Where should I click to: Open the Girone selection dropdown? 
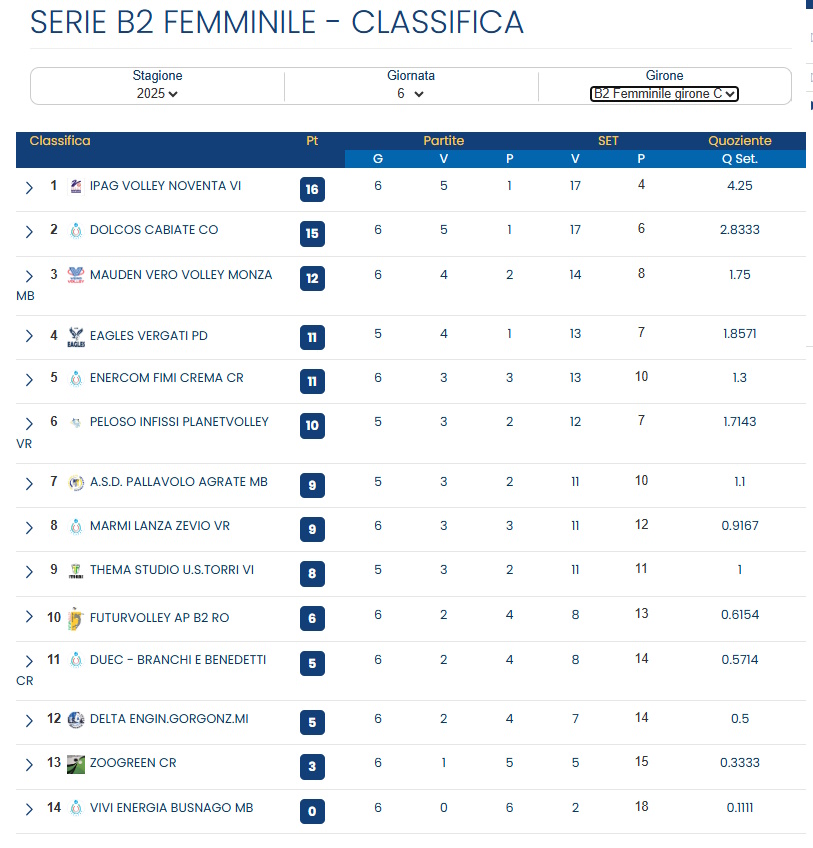point(664,94)
